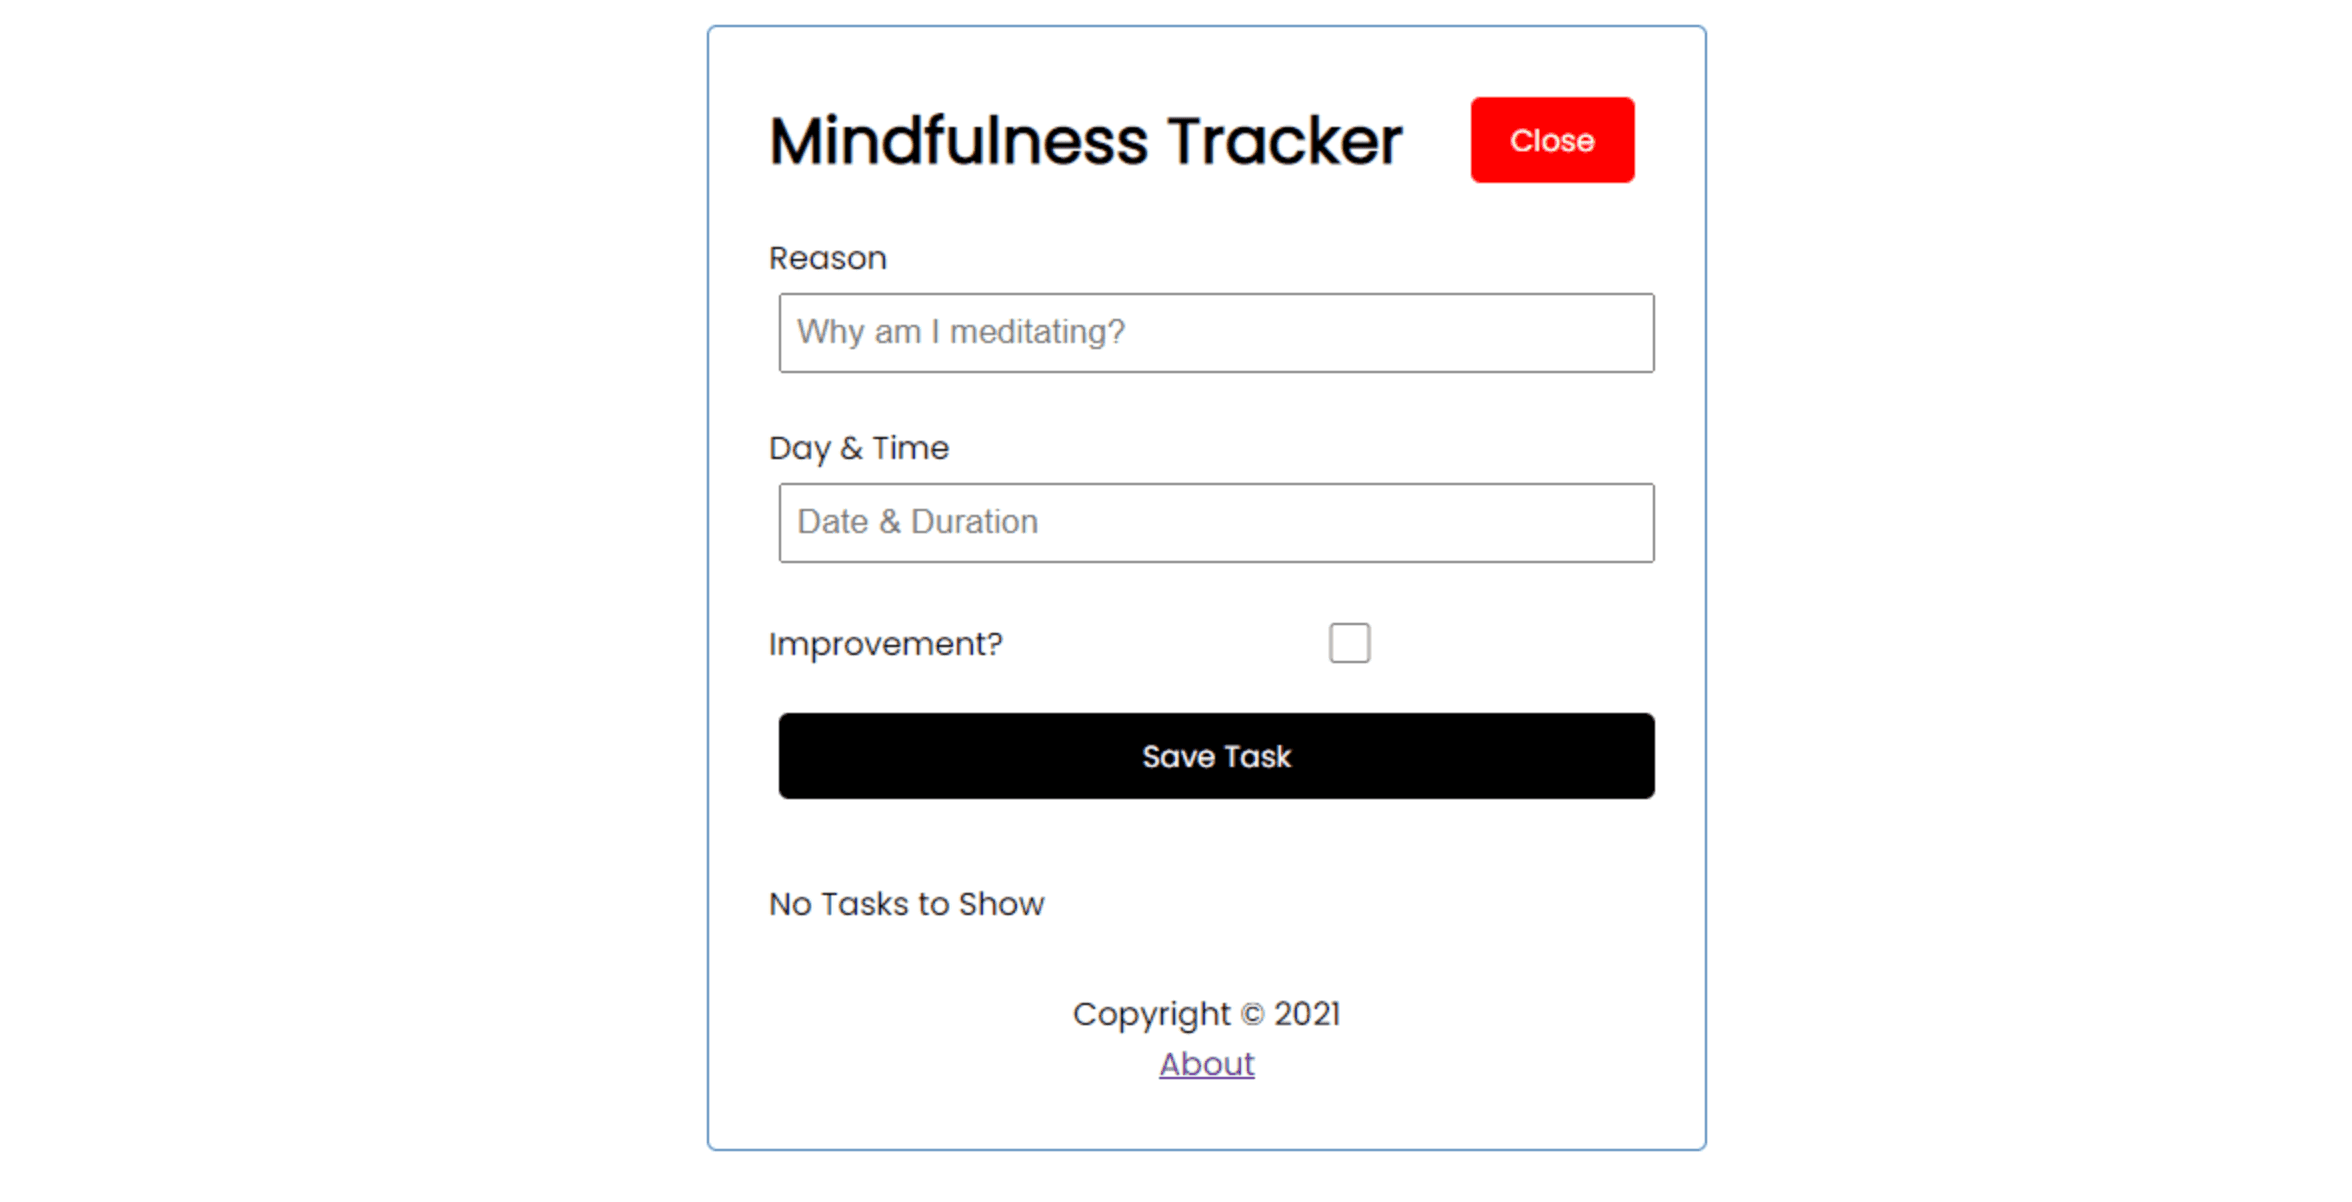Click the 'Improvement?' label text
The height and width of the screenshot is (1202, 2352).
pos(885,644)
